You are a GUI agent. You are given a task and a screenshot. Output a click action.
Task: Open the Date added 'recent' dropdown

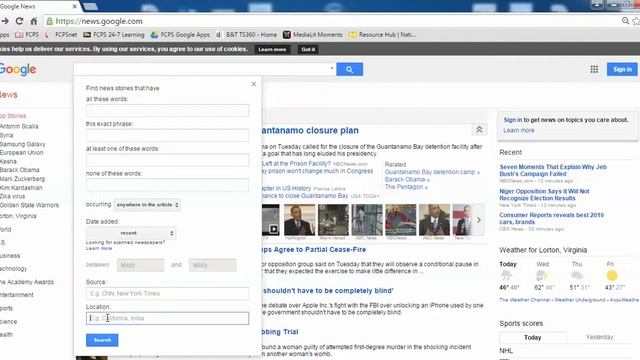[131, 233]
